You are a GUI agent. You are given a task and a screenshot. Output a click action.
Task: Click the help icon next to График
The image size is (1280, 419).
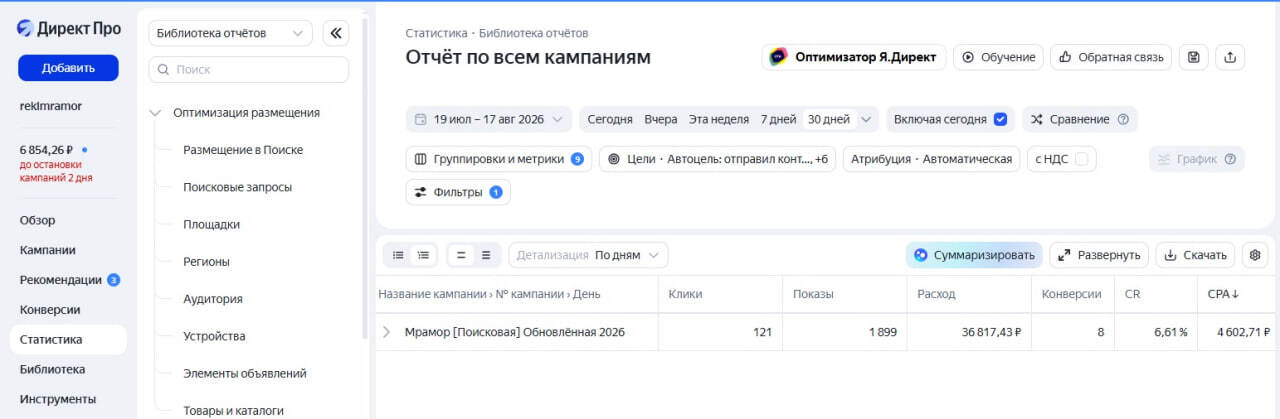pyautogui.click(x=1230, y=159)
